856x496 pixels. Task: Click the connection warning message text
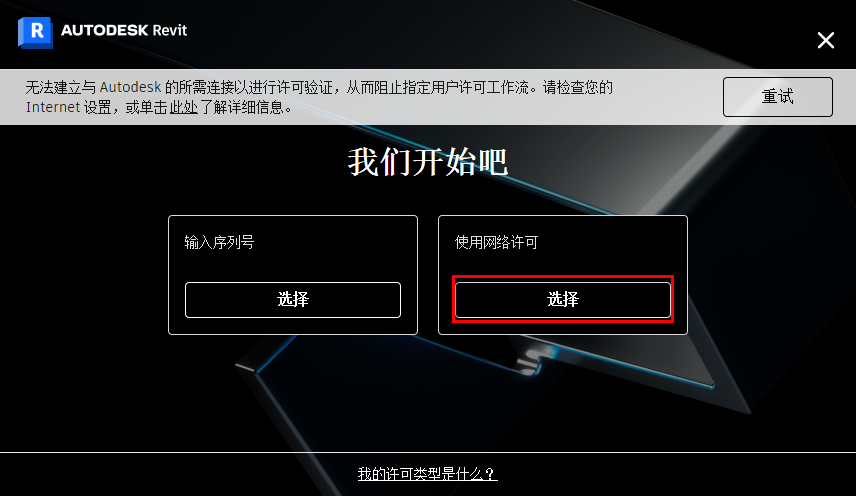point(319,97)
